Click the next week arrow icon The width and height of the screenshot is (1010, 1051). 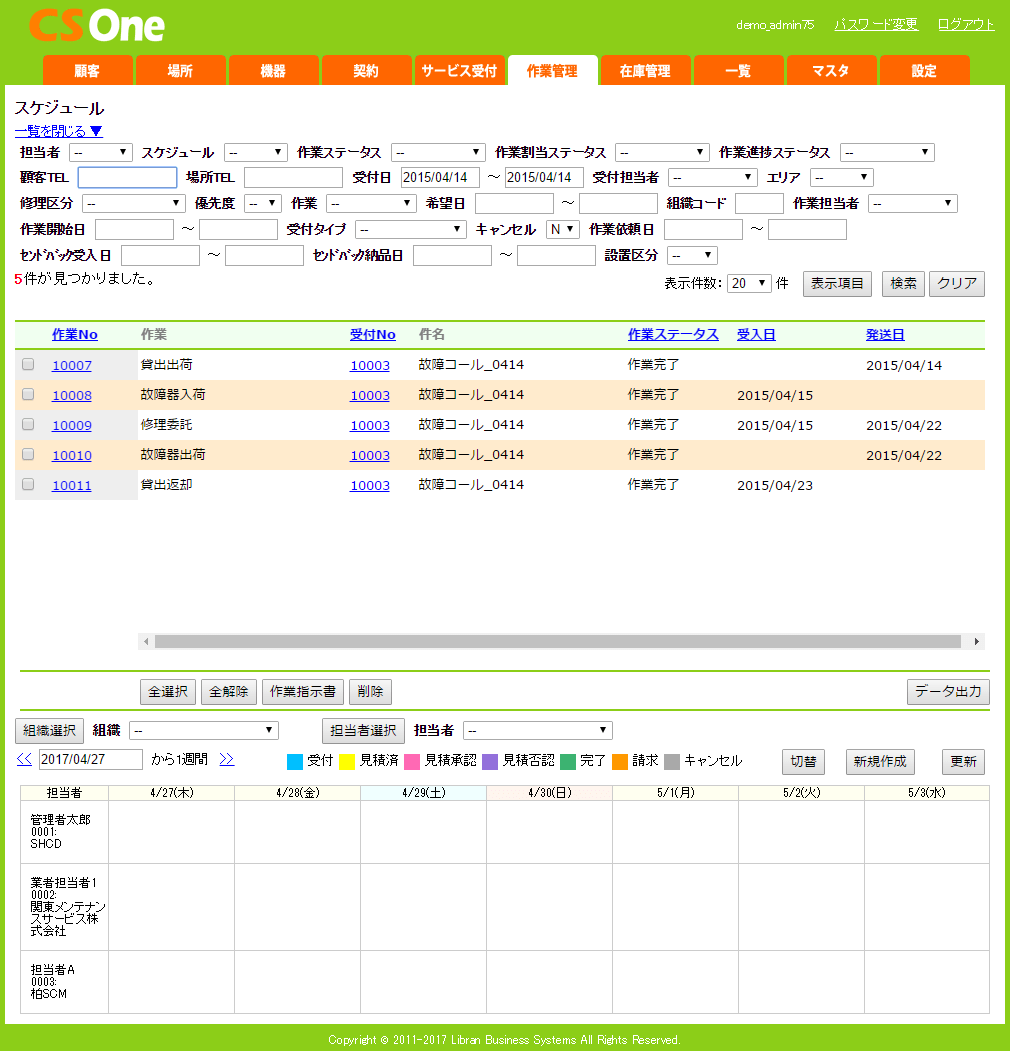pos(226,759)
